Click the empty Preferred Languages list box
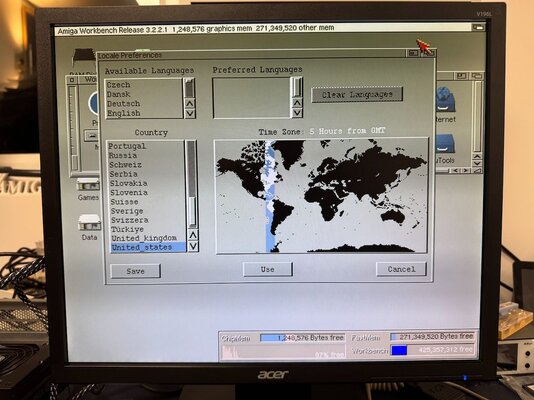The height and width of the screenshot is (400, 534). [x=252, y=98]
